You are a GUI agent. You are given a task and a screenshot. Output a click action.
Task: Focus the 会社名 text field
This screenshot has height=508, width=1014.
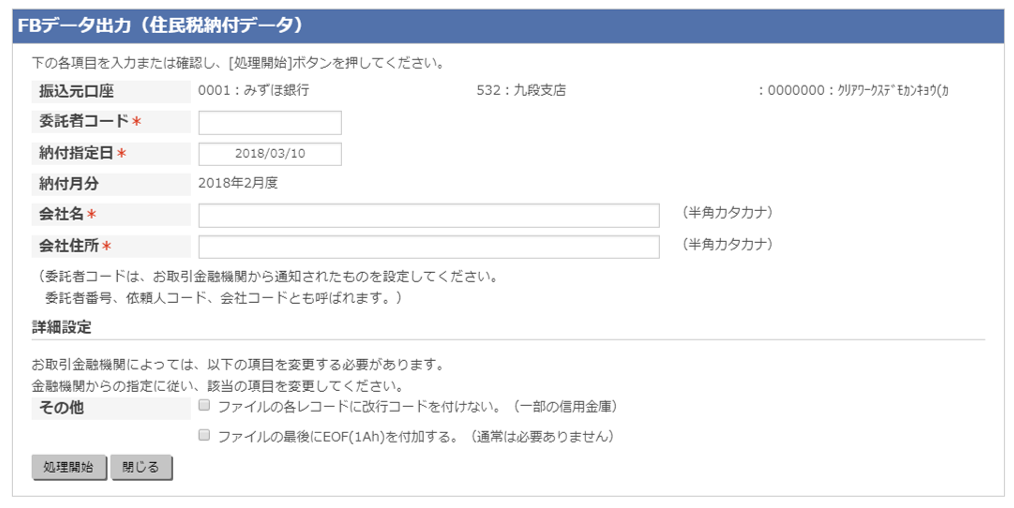429,216
